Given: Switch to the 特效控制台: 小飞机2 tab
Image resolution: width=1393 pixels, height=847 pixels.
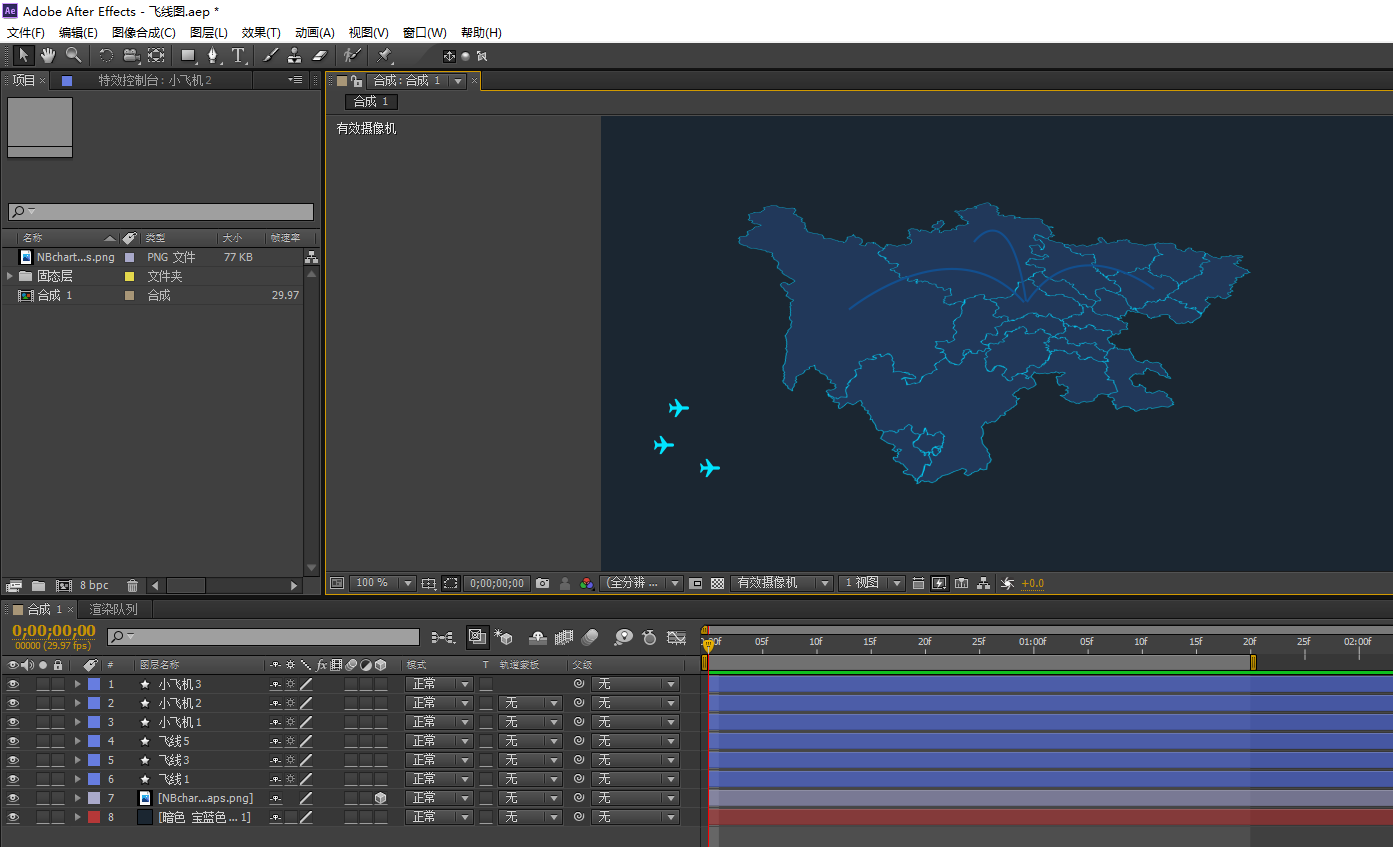Looking at the screenshot, I should (155, 80).
